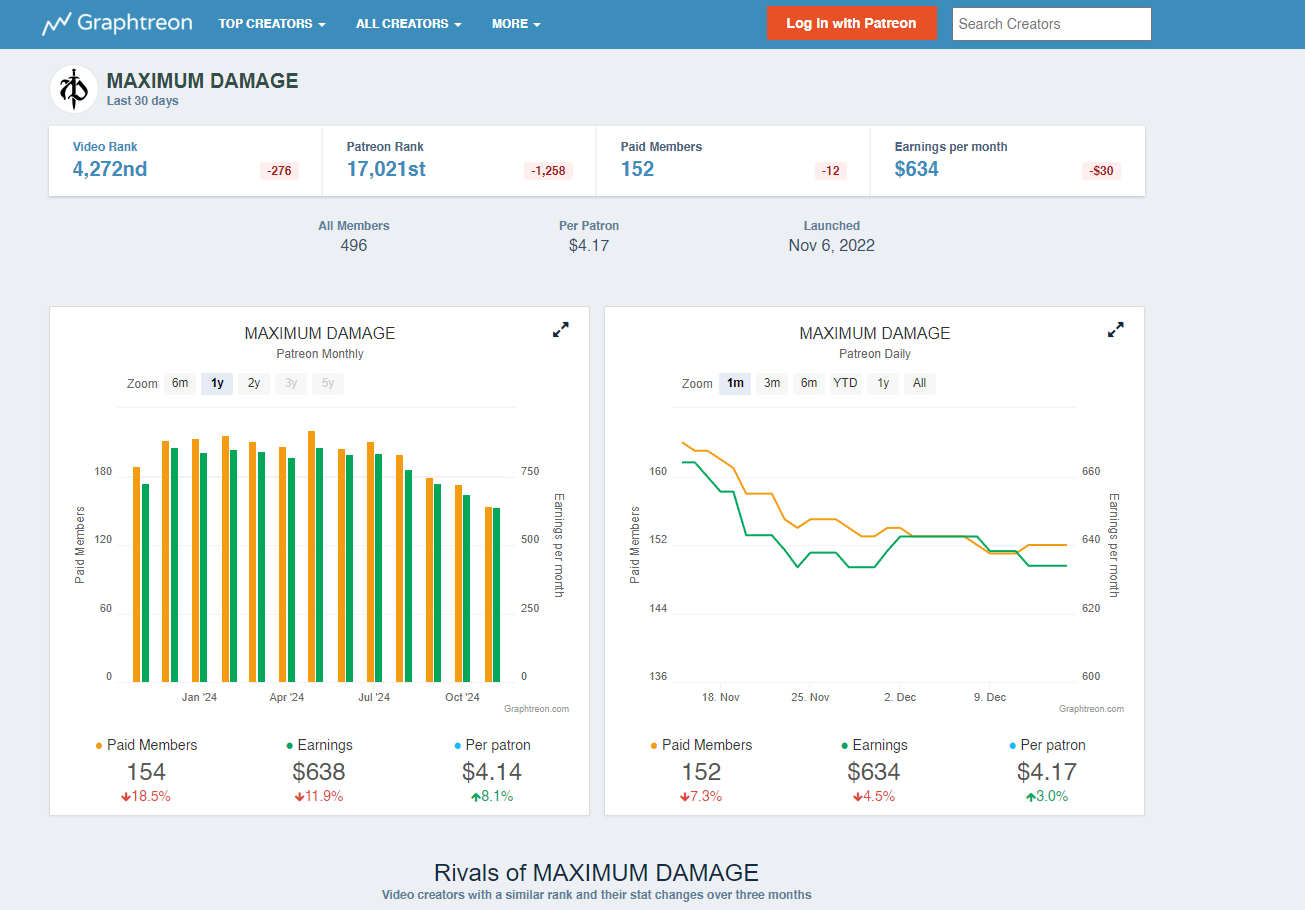The image size is (1305, 910).
Task: Open the MAXIMUM DAMAGE creator avatar
Action: point(74,89)
